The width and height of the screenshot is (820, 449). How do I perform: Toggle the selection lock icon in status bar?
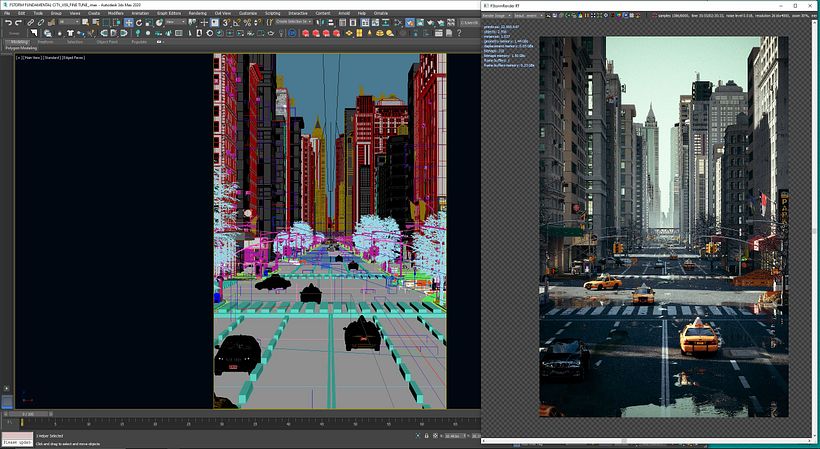[426, 435]
